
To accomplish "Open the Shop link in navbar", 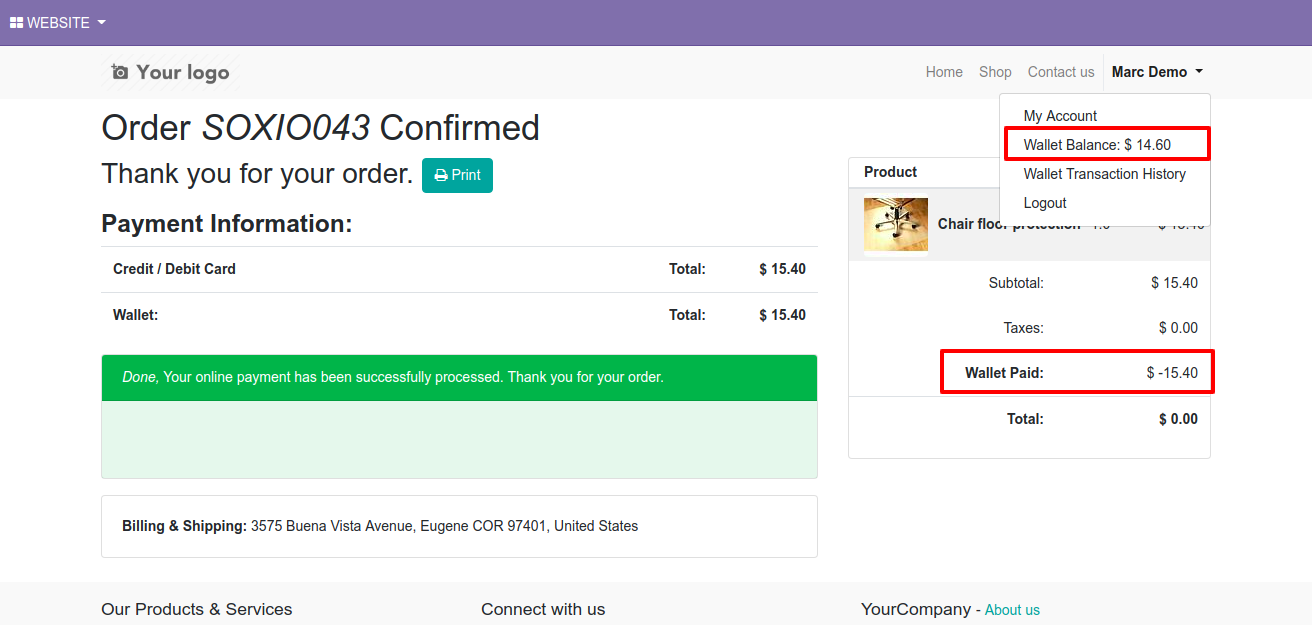I will [x=995, y=72].
